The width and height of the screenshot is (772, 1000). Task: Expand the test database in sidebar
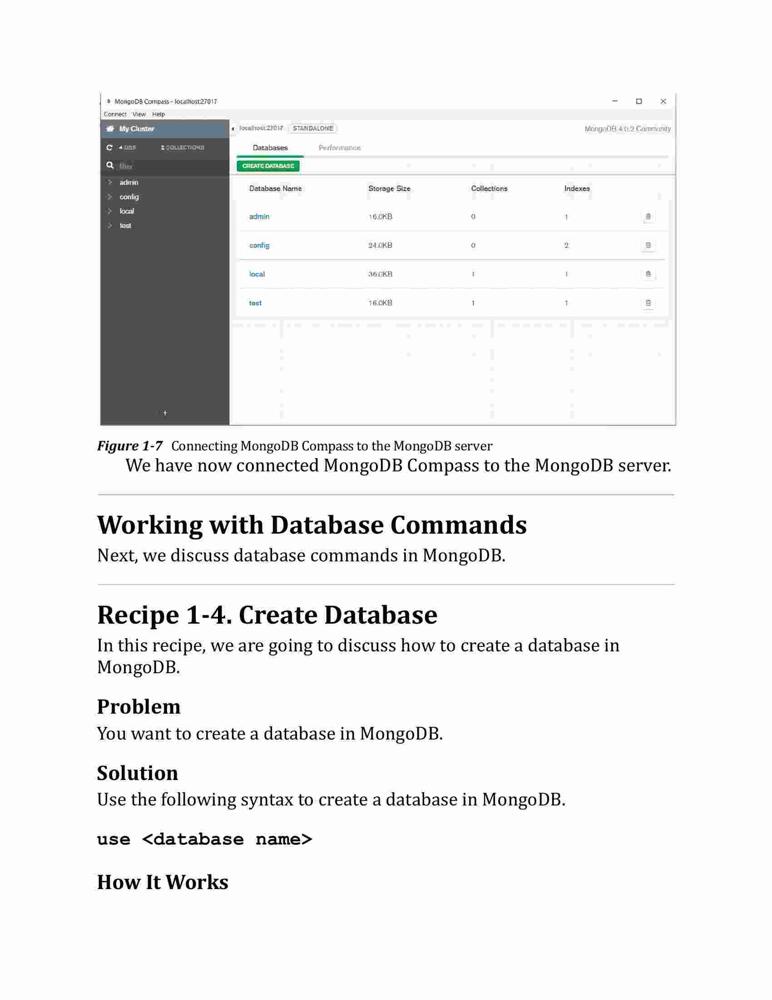110,226
